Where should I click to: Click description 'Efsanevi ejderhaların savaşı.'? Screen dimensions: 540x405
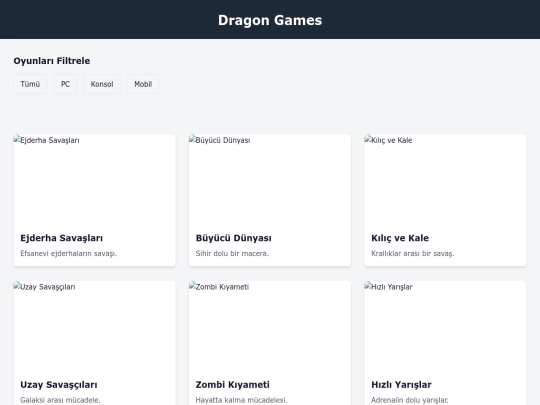pos(69,253)
